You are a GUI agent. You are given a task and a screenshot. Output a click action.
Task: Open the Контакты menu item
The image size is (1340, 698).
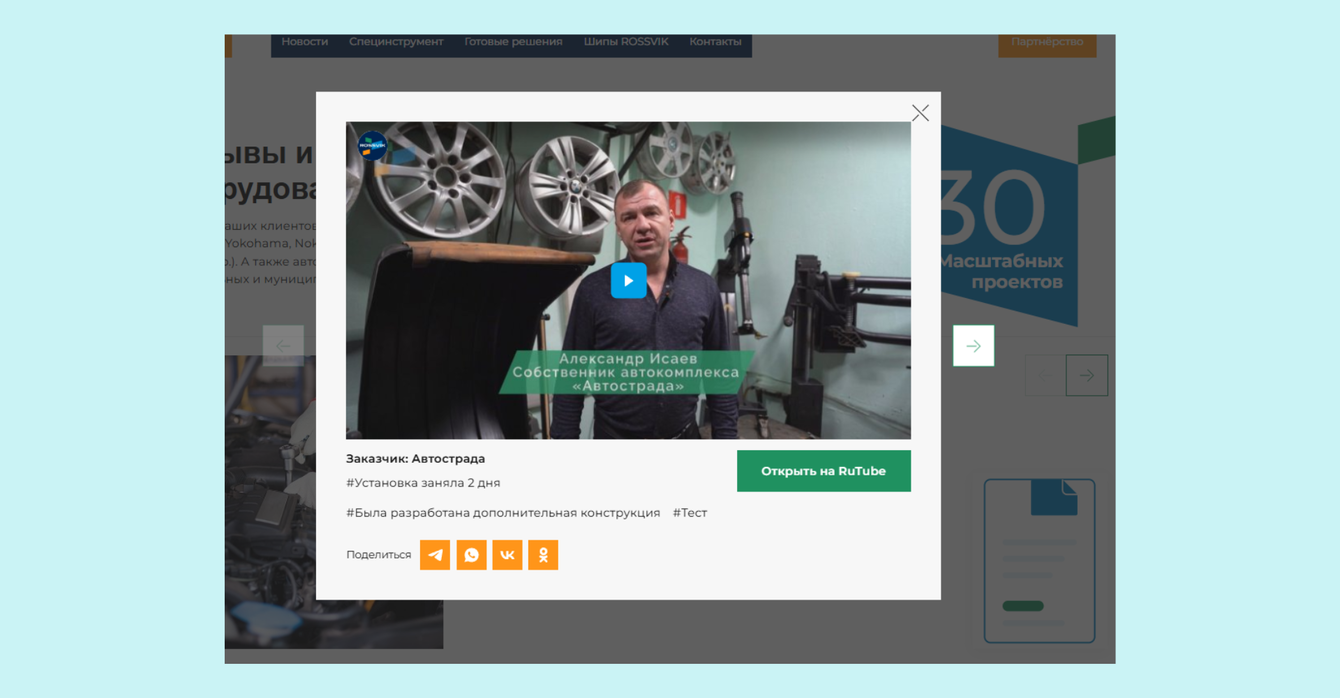tap(715, 42)
